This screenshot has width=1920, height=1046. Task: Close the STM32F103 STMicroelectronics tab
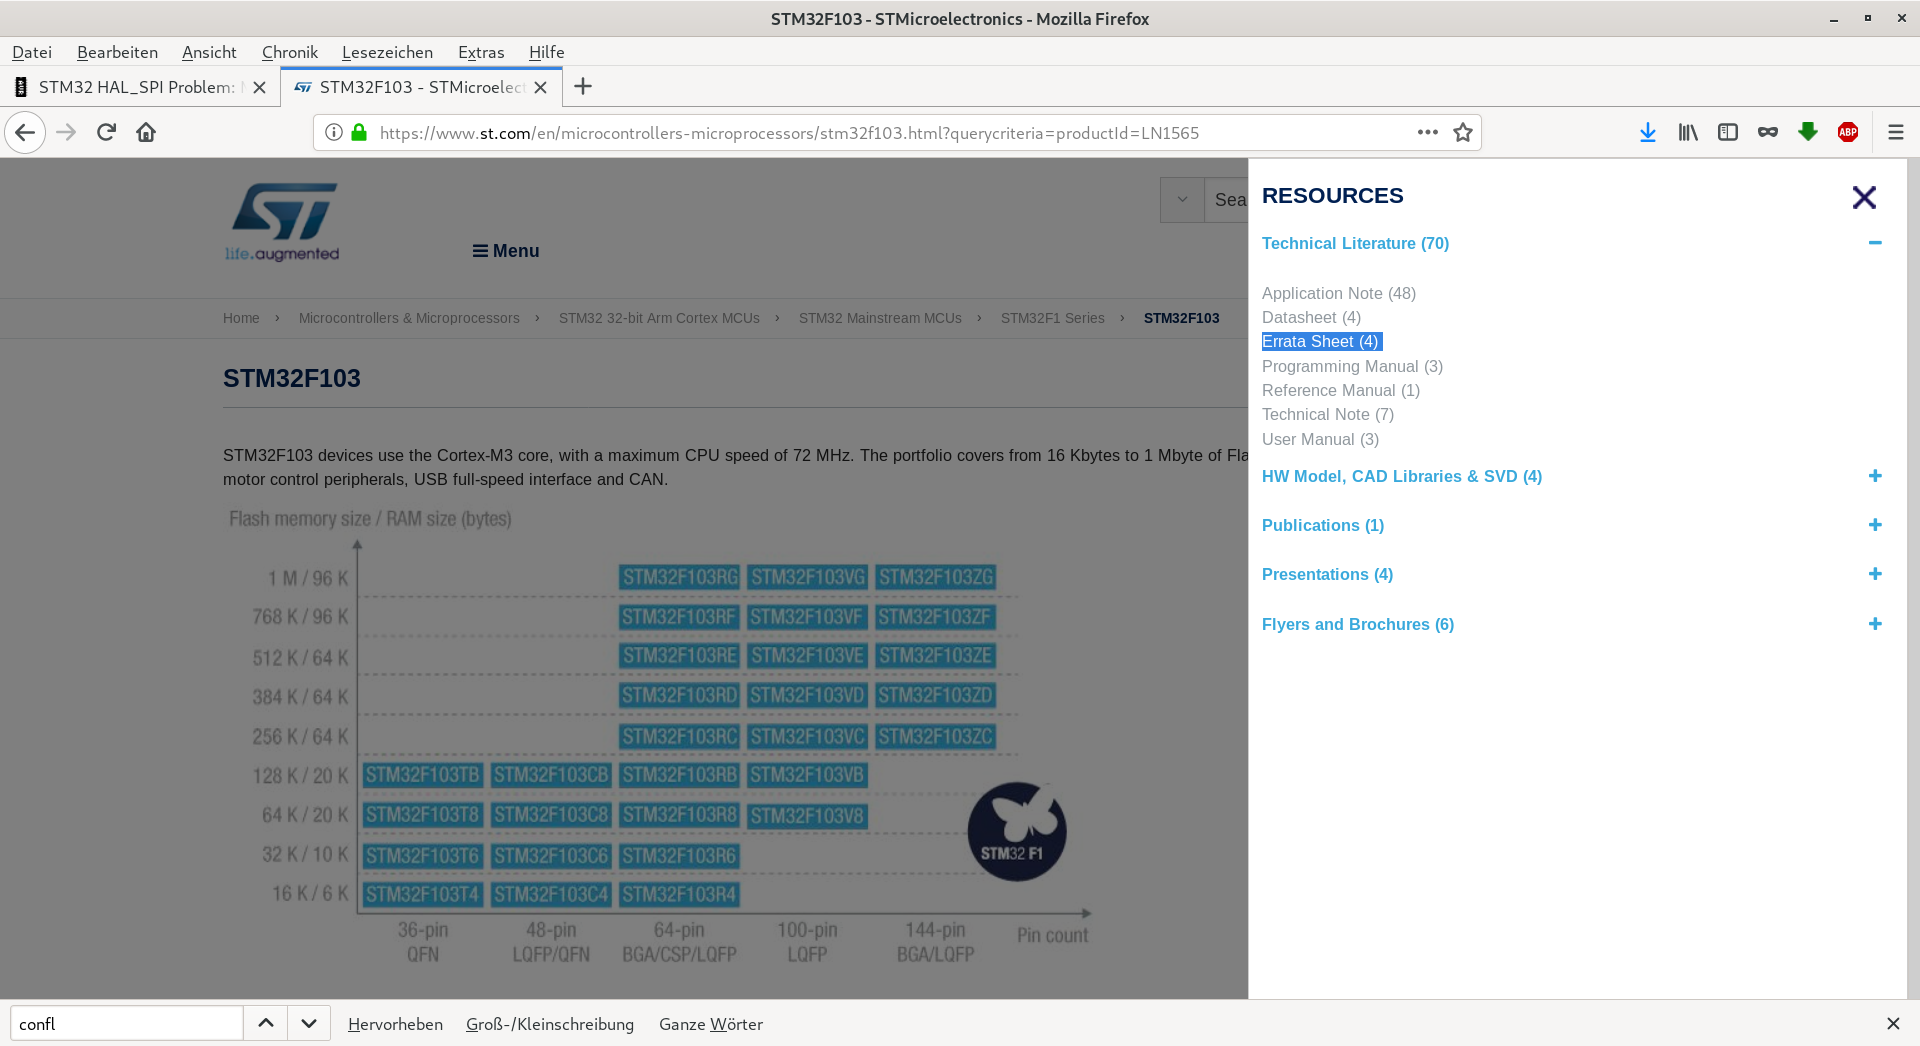pos(540,87)
